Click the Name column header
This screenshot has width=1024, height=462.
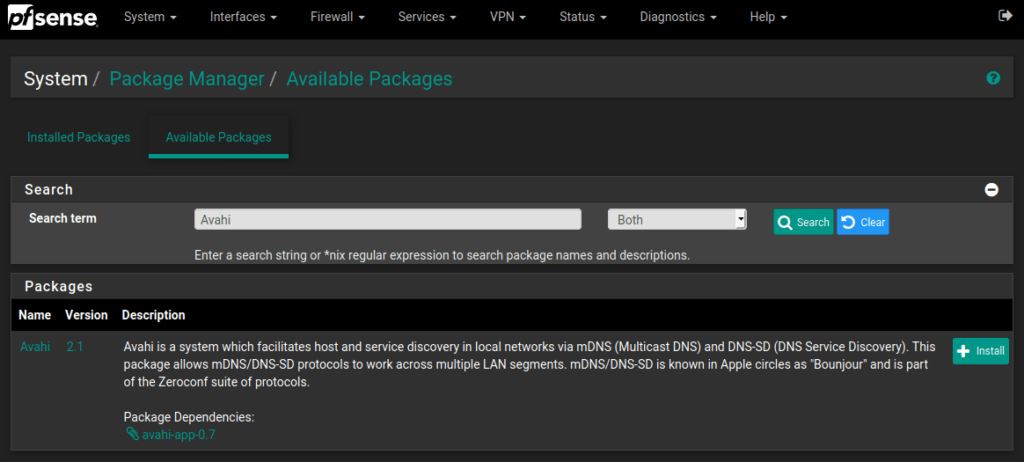coord(35,315)
